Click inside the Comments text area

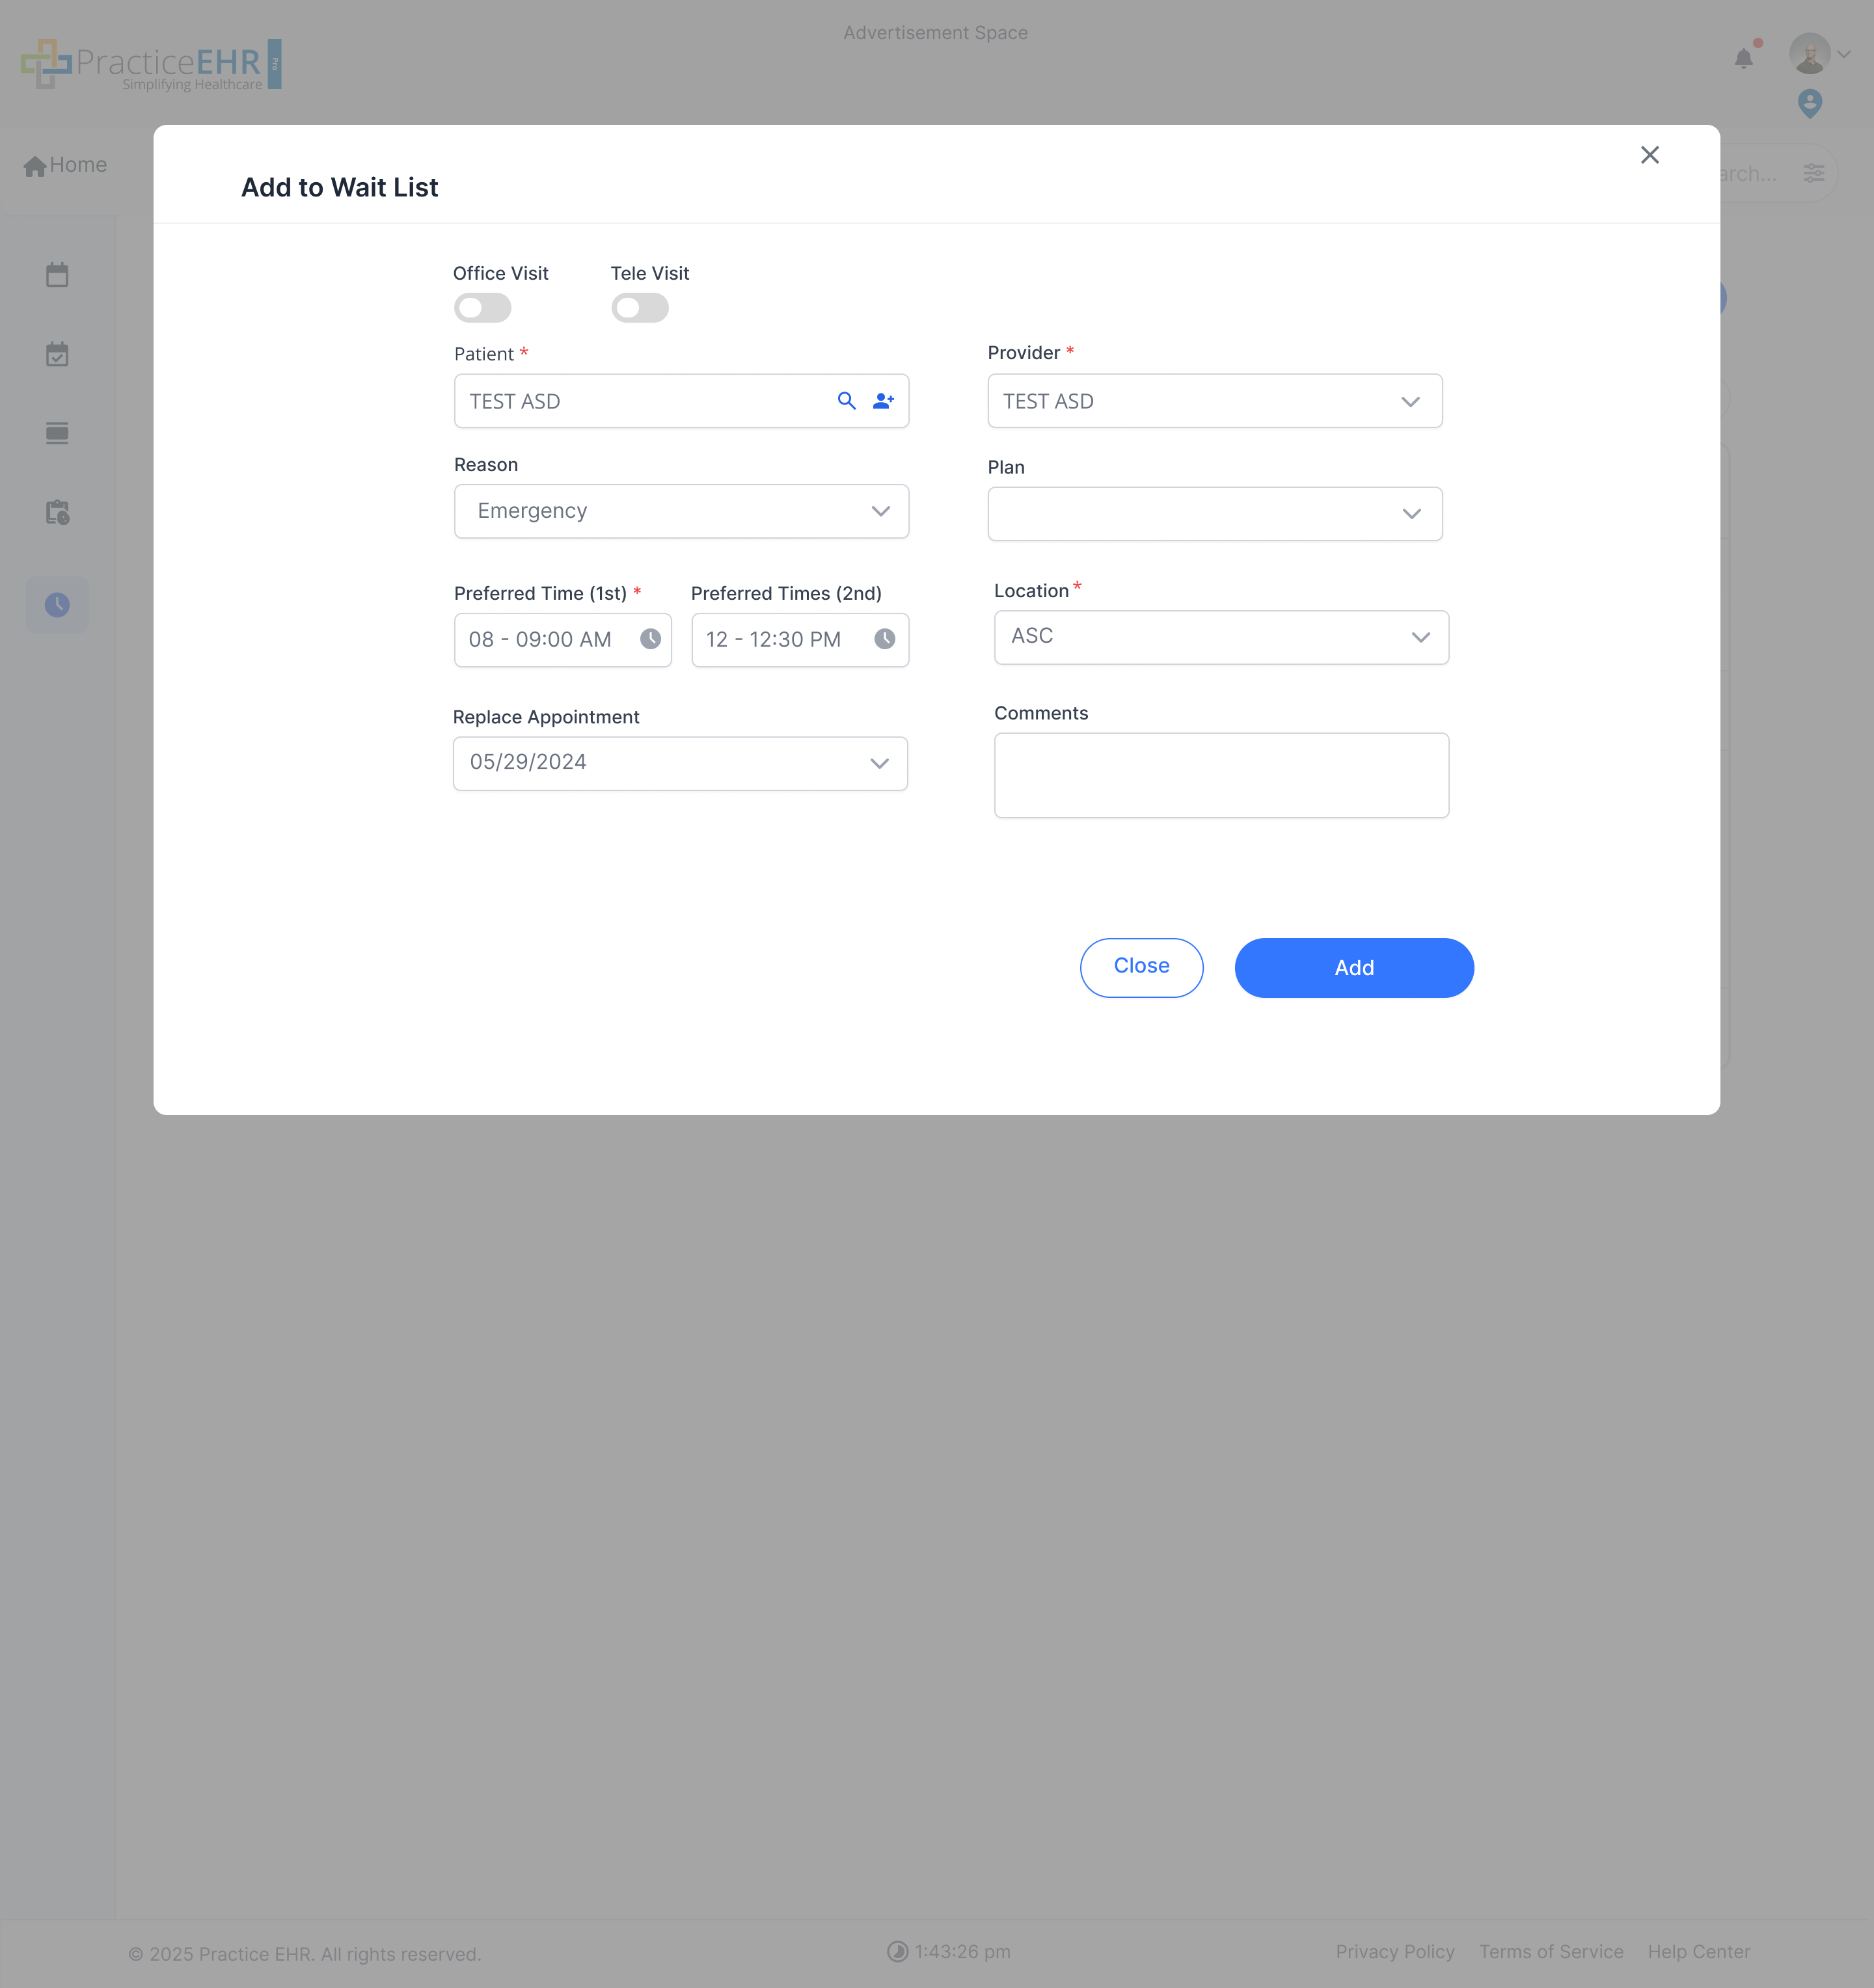(1220, 775)
